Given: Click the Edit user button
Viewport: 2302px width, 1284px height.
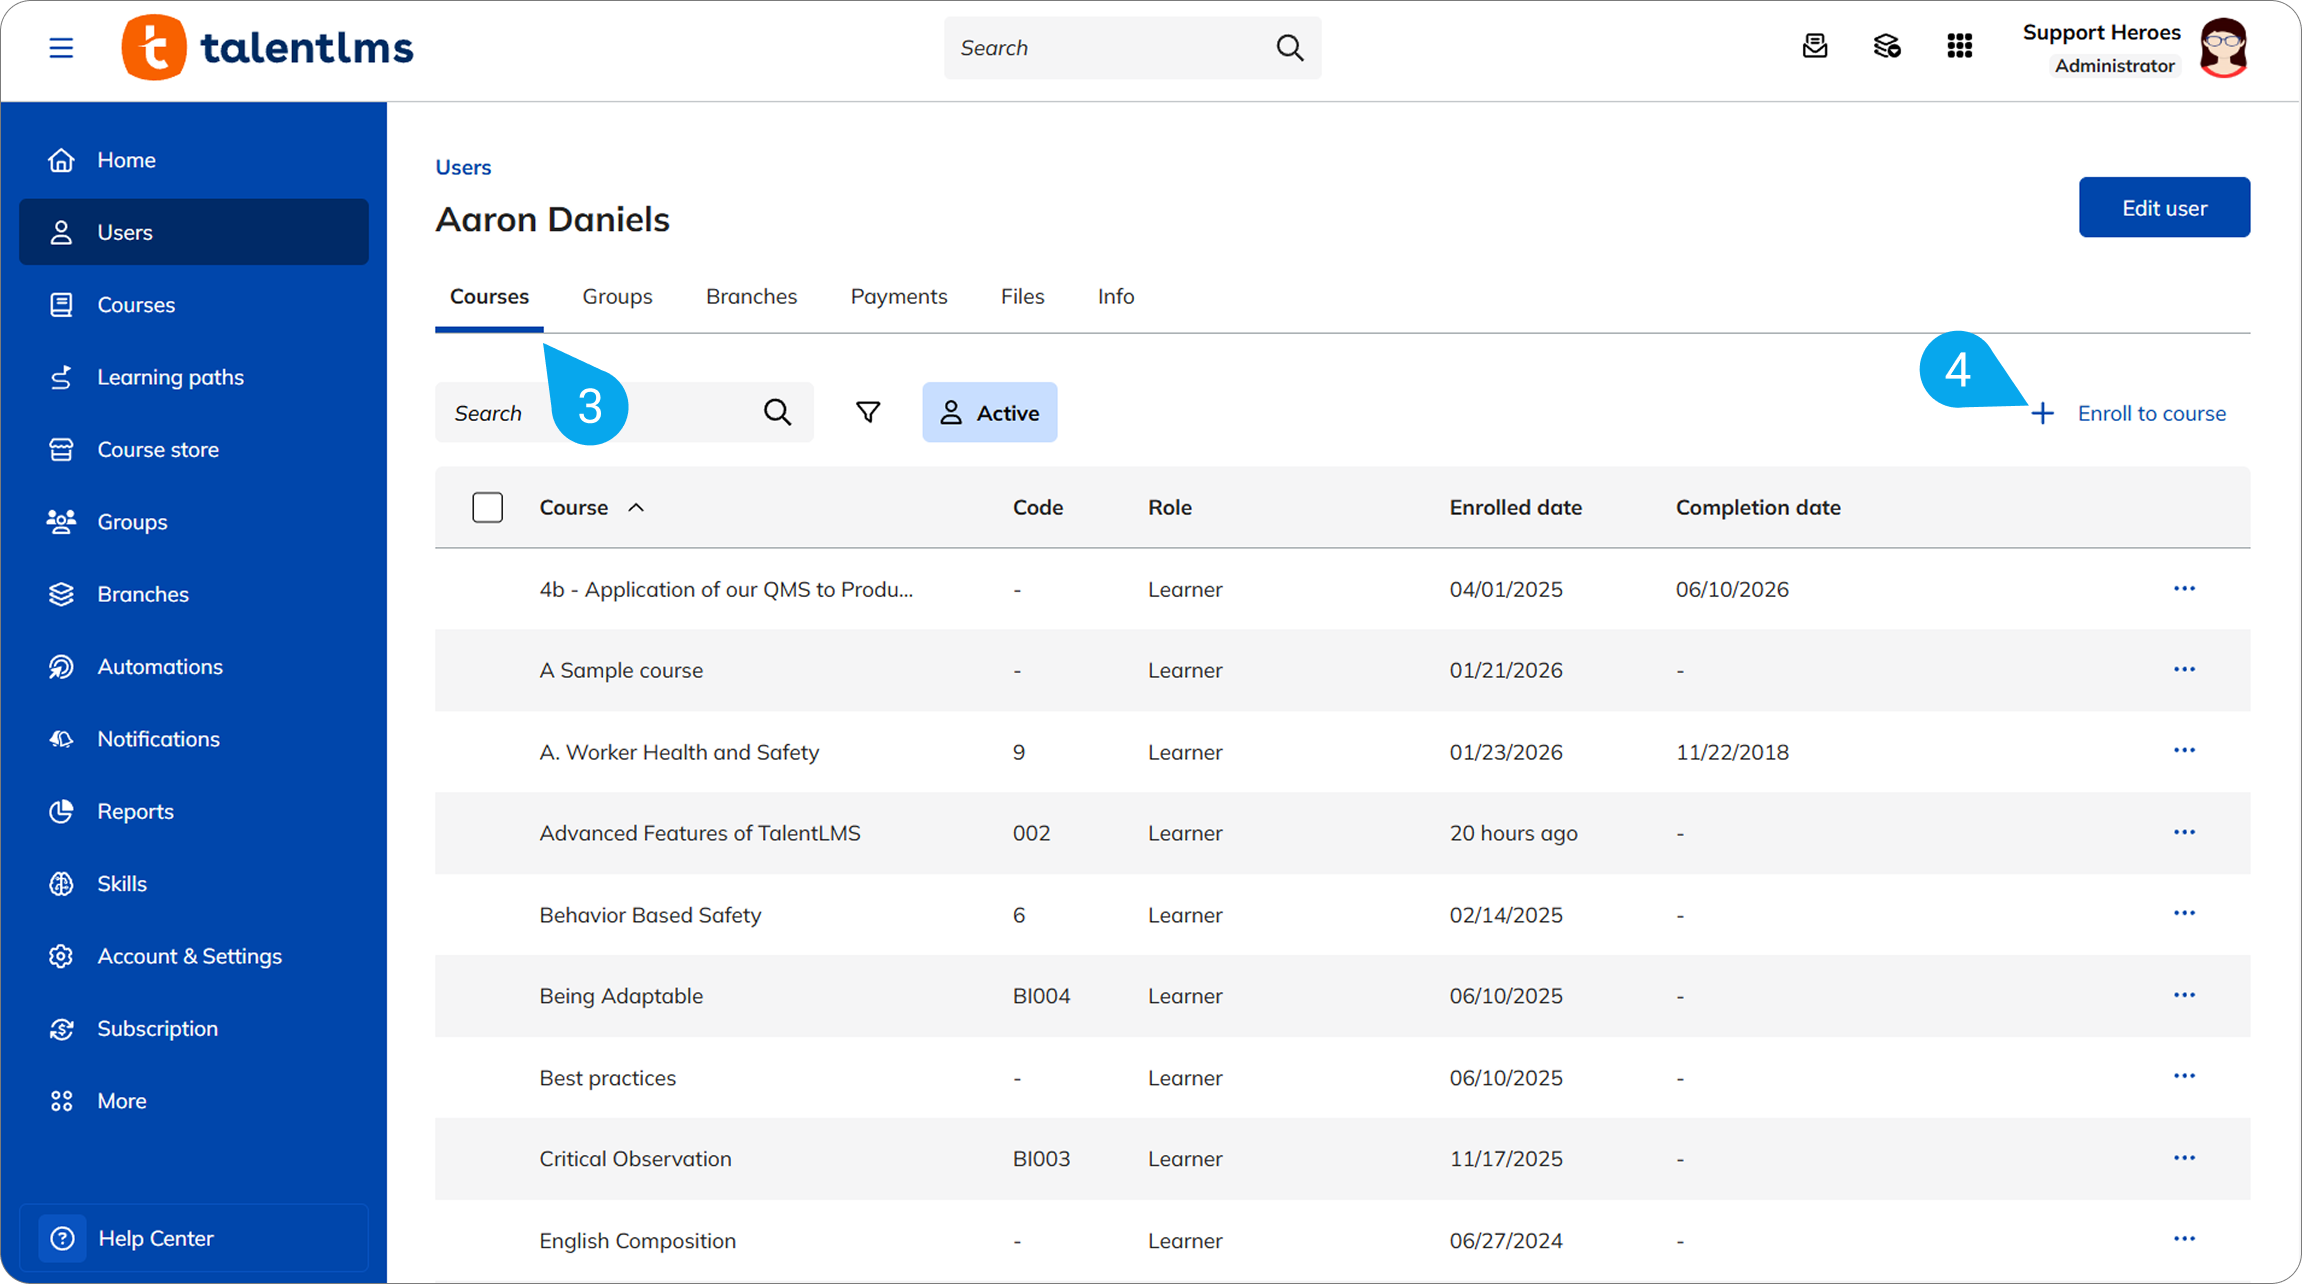Looking at the screenshot, I should pos(2164,208).
